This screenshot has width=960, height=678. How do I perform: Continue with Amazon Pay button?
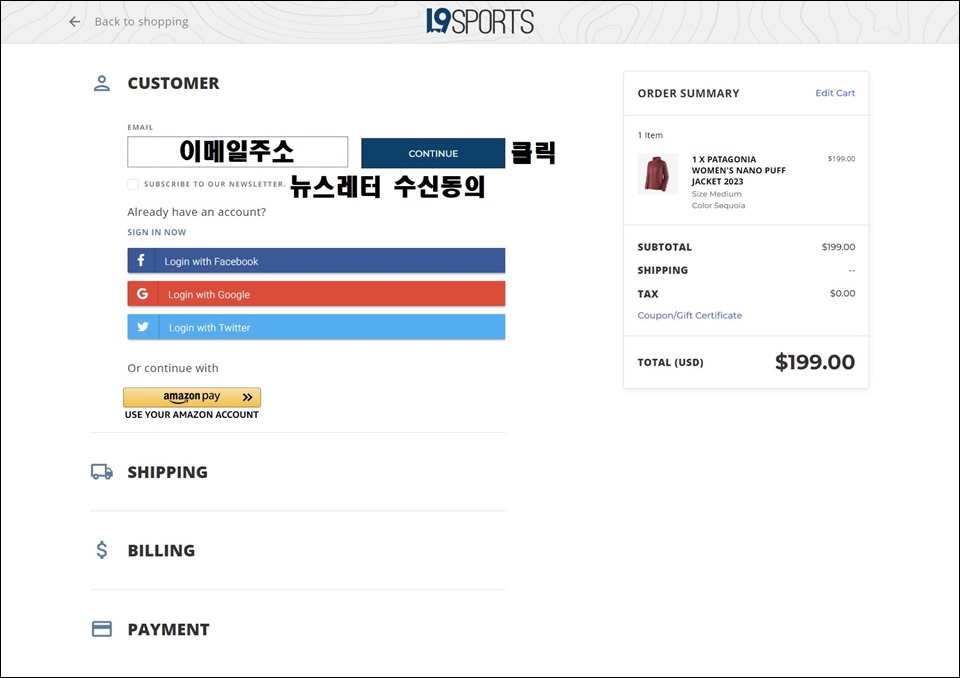coord(192,397)
